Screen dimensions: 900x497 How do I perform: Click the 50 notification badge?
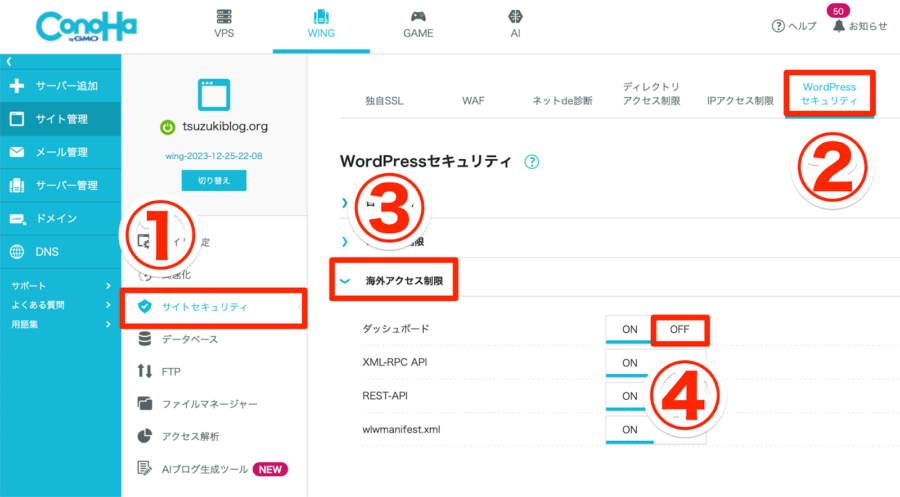coord(838,11)
